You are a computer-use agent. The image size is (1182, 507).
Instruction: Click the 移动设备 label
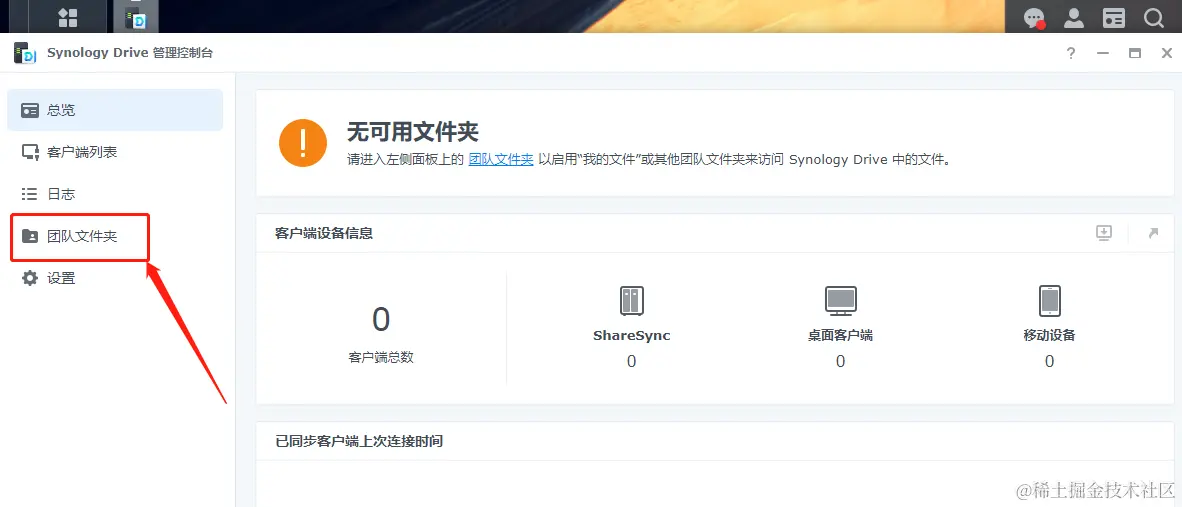click(x=1049, y=336)
